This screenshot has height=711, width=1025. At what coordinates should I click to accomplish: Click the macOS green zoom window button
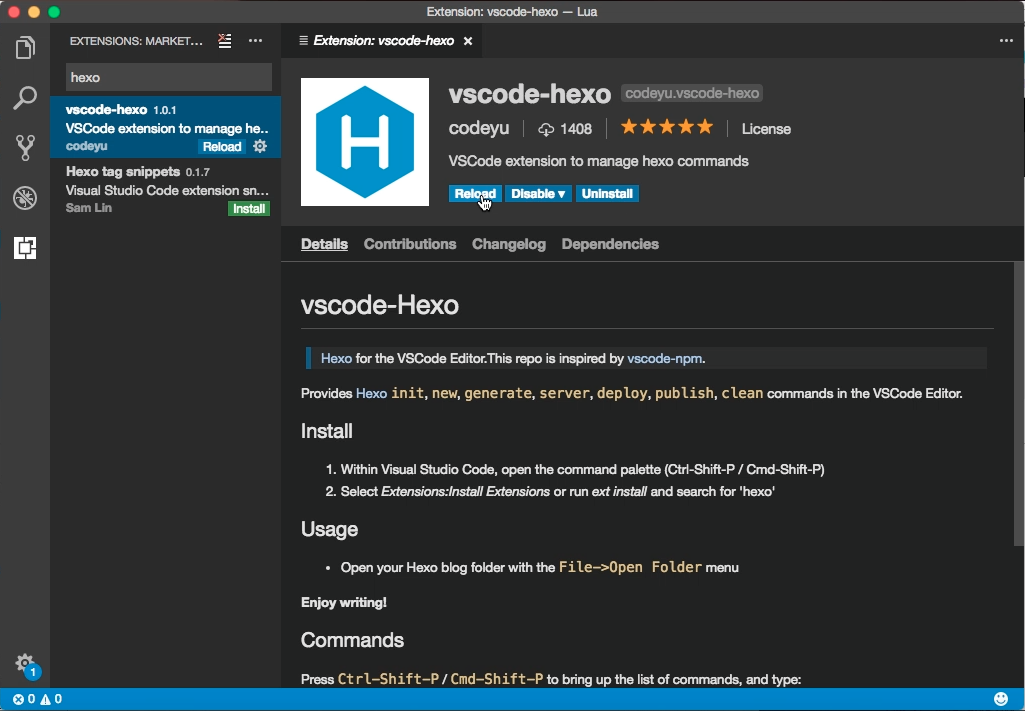point(54,12)
